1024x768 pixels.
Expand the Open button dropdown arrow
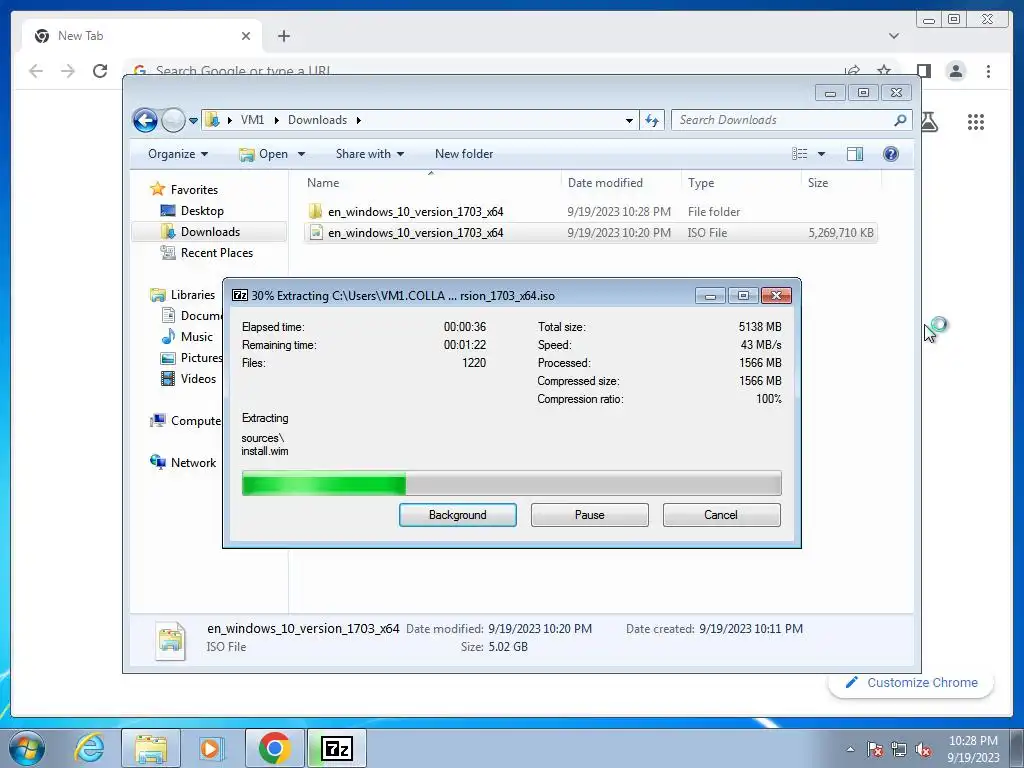301,154
